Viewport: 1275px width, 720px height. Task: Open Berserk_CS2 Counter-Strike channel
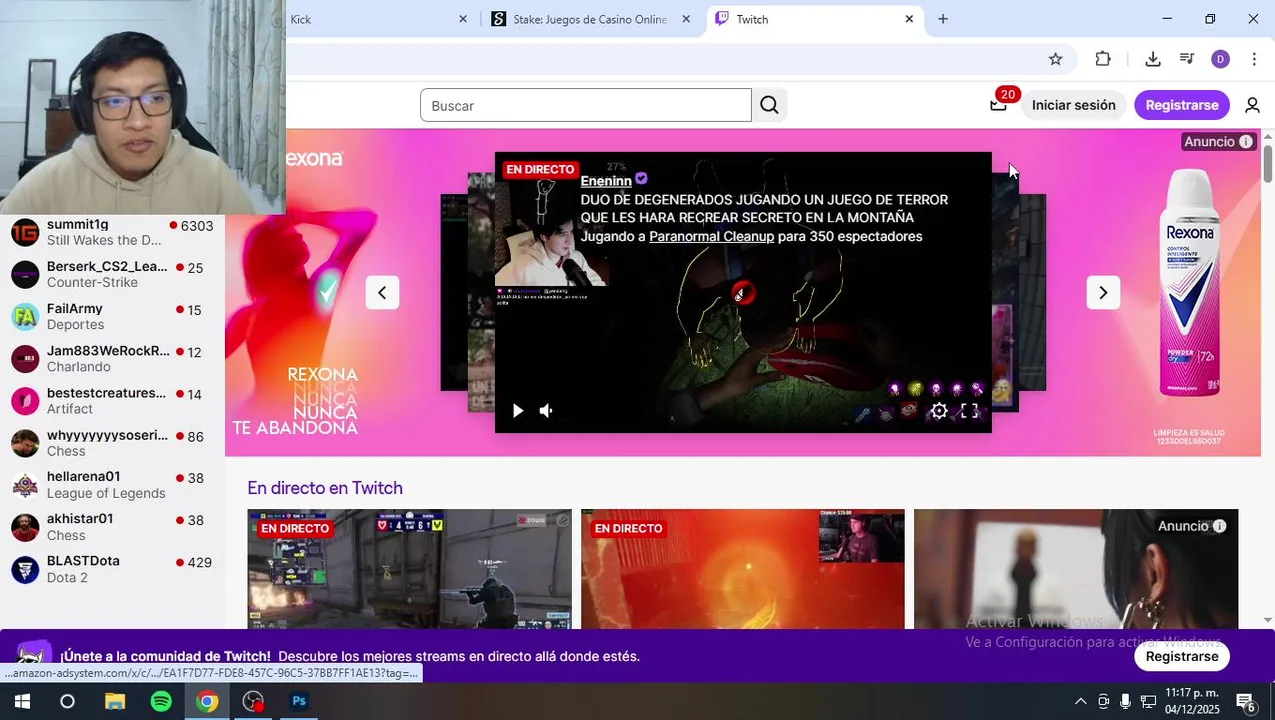click(x=112, y=274)
